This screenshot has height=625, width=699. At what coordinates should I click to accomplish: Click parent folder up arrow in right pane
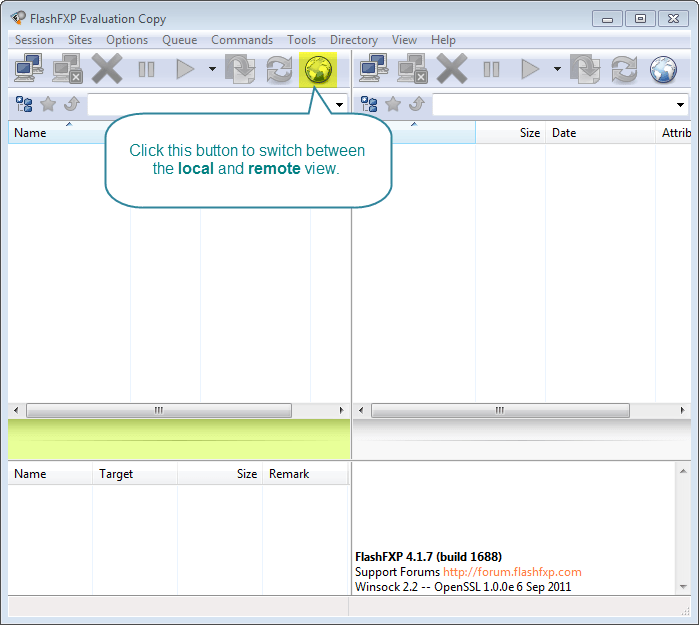coord(416,104)
